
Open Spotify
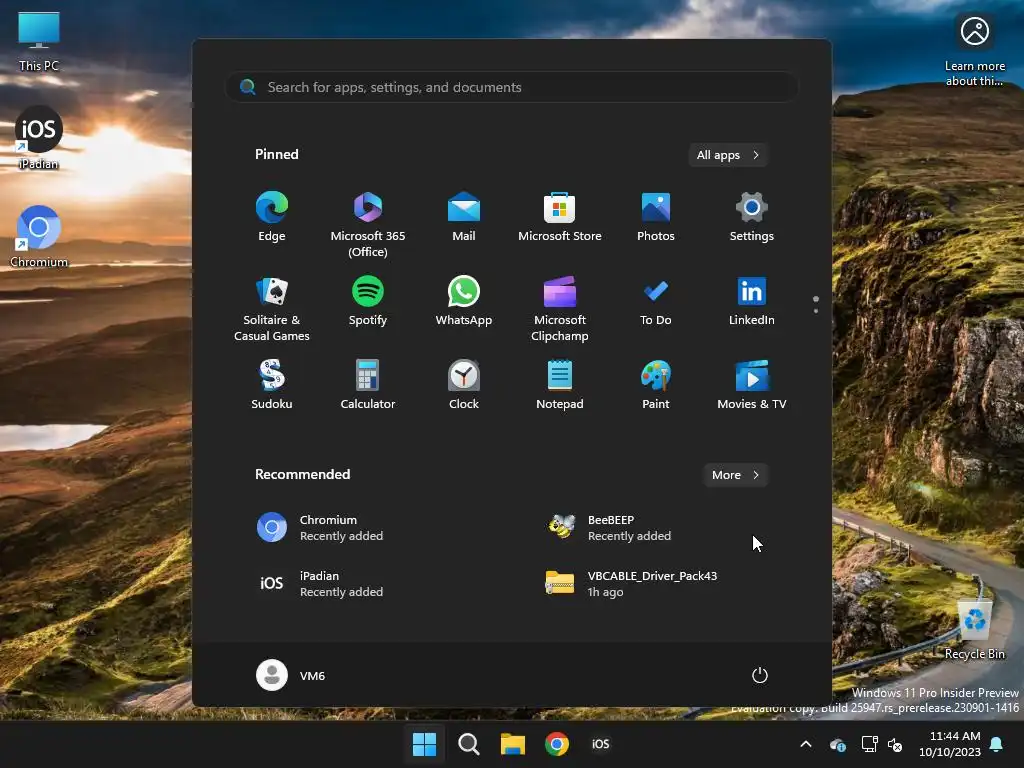(x=368, y=301)
